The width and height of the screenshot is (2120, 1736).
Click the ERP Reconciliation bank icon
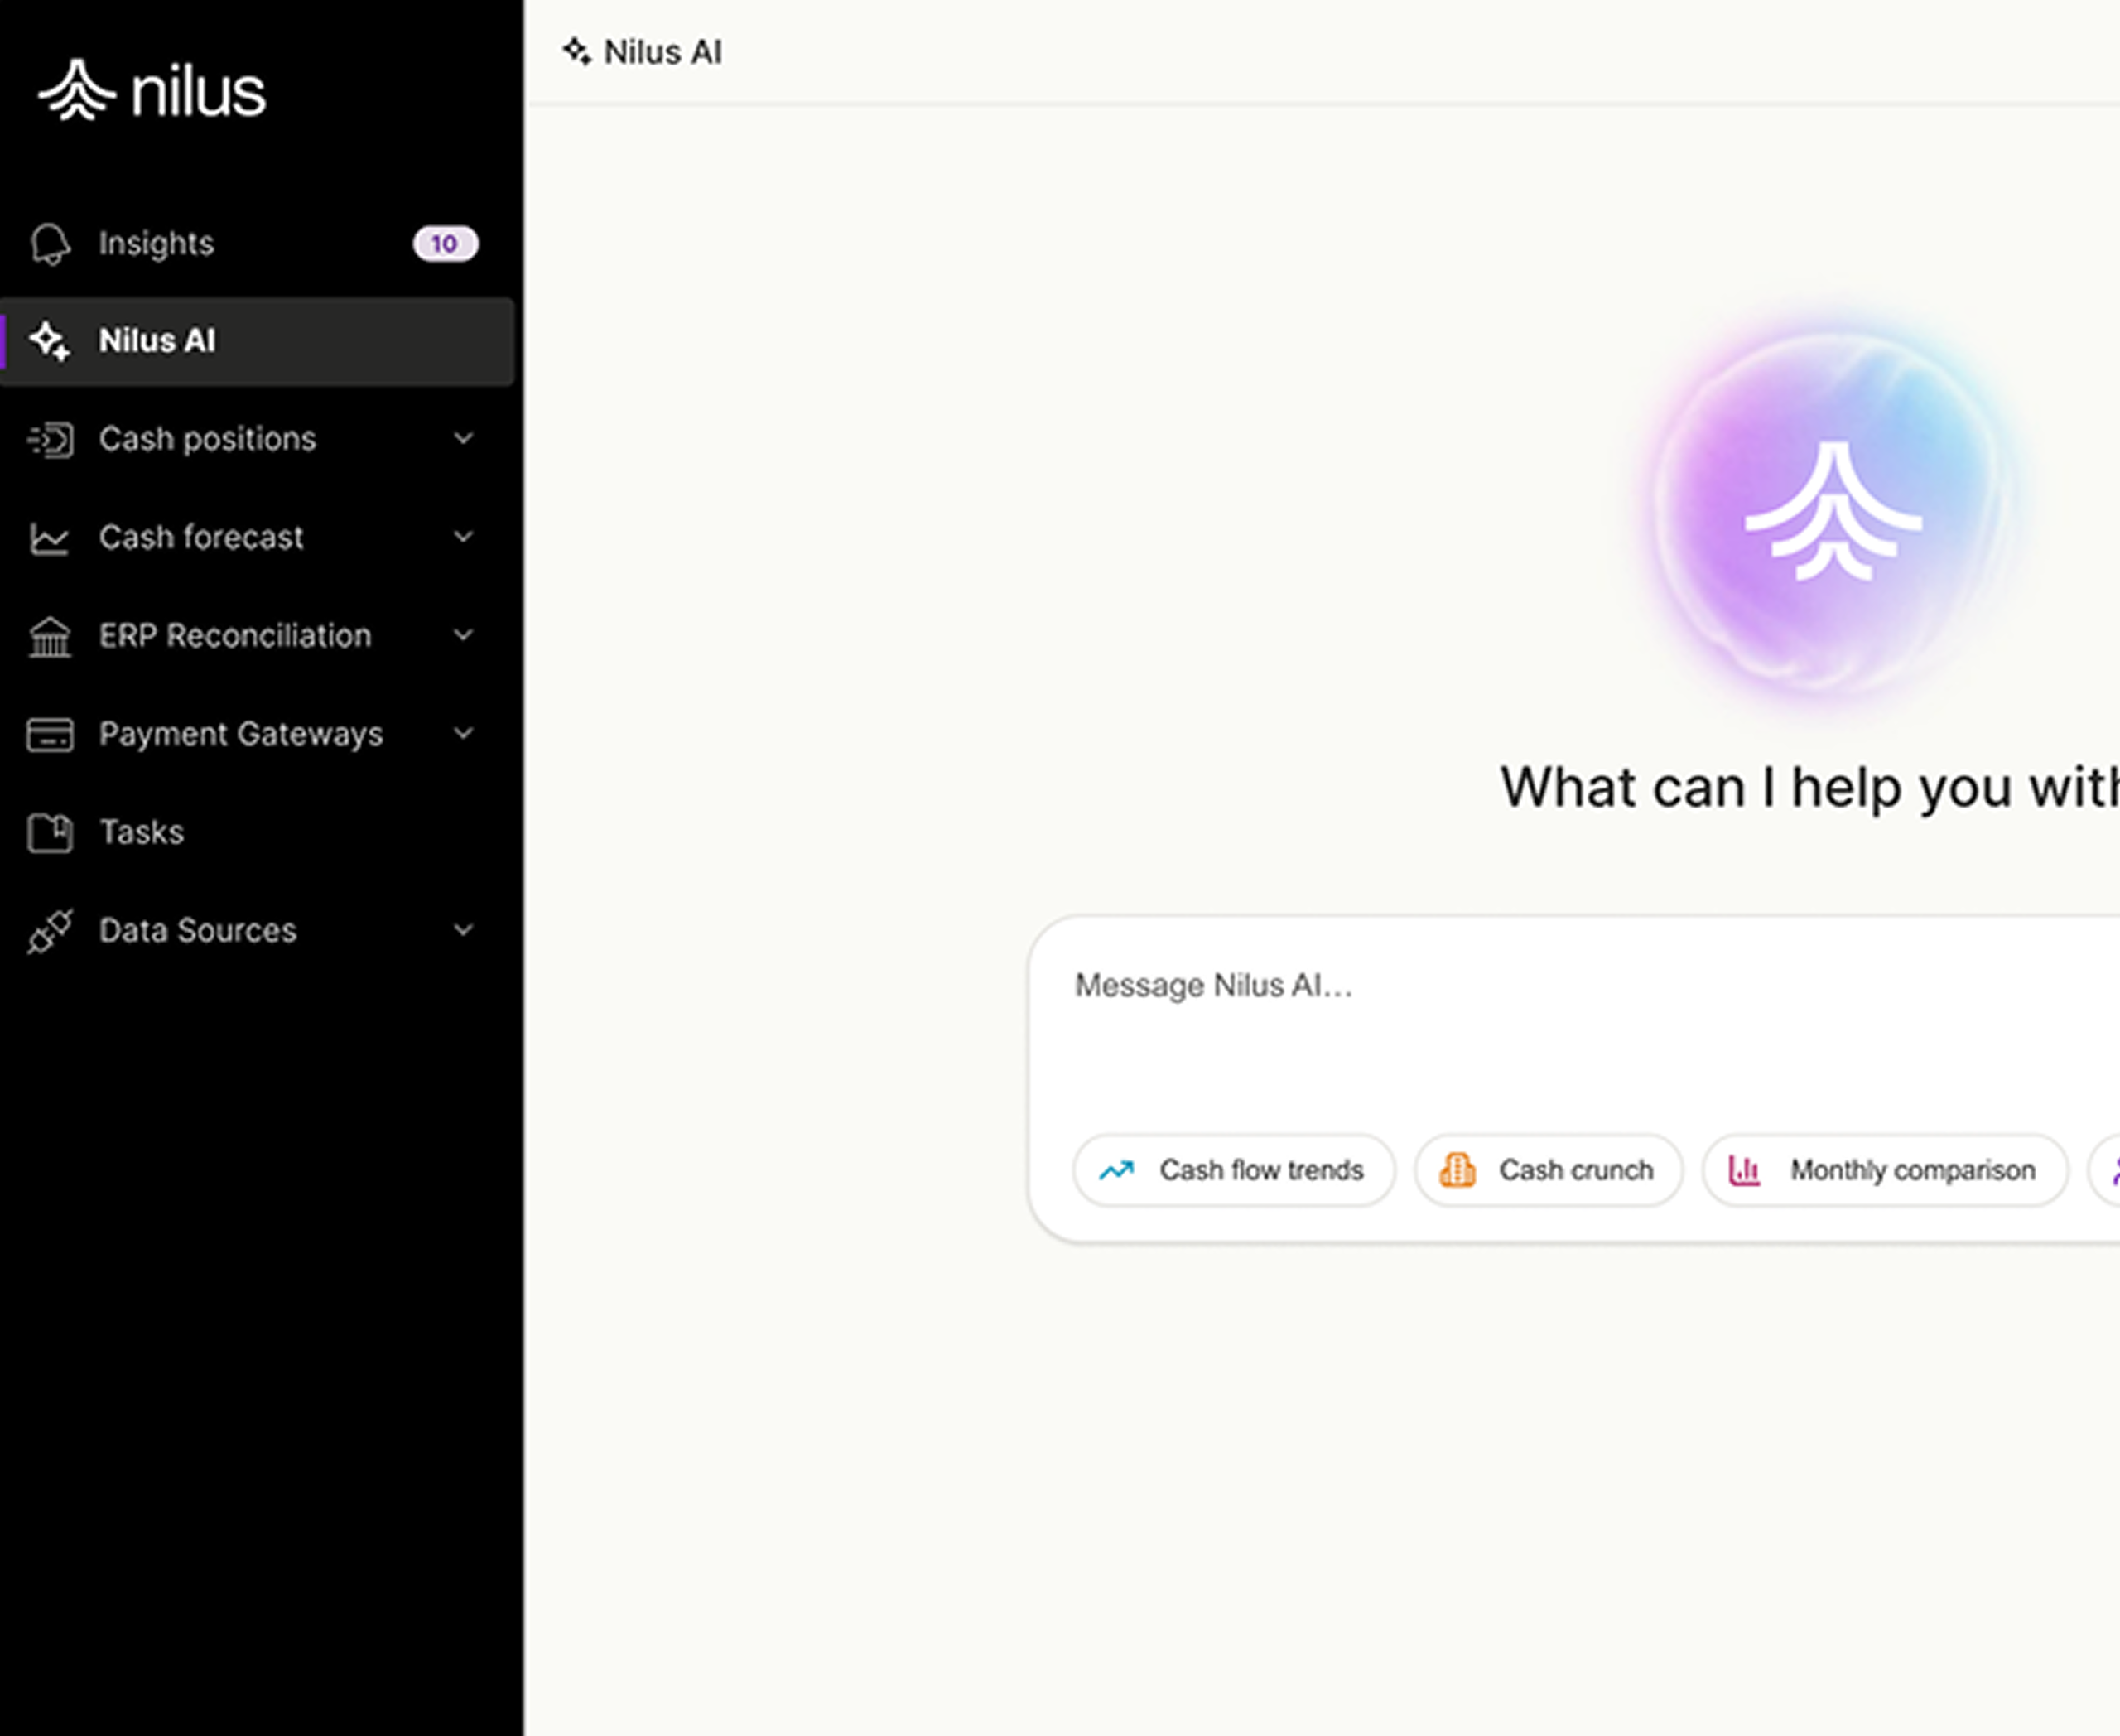tap(50, 636)
